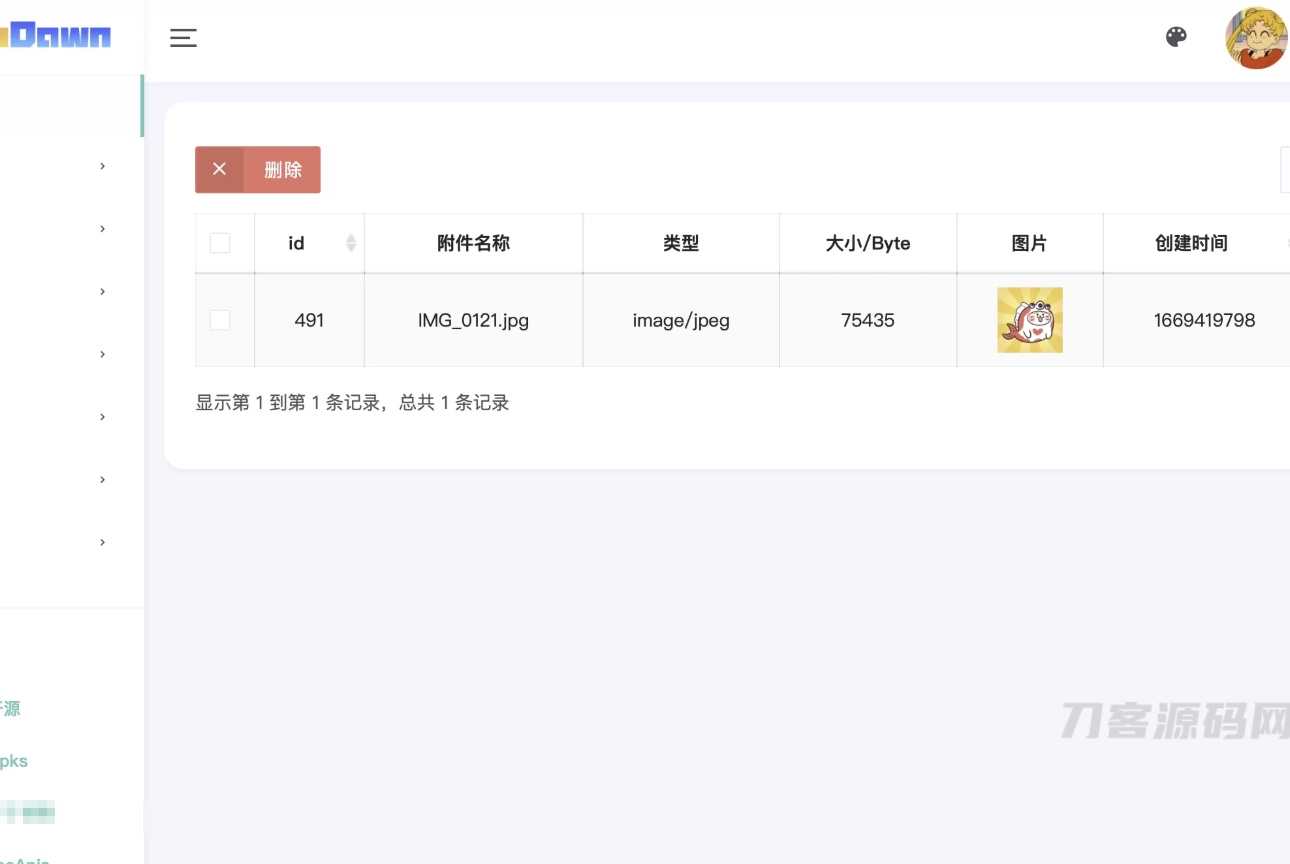This screenshot has width=1290, height=864.
Task: Click the timestamp 1669419798
Action: 1204,320
